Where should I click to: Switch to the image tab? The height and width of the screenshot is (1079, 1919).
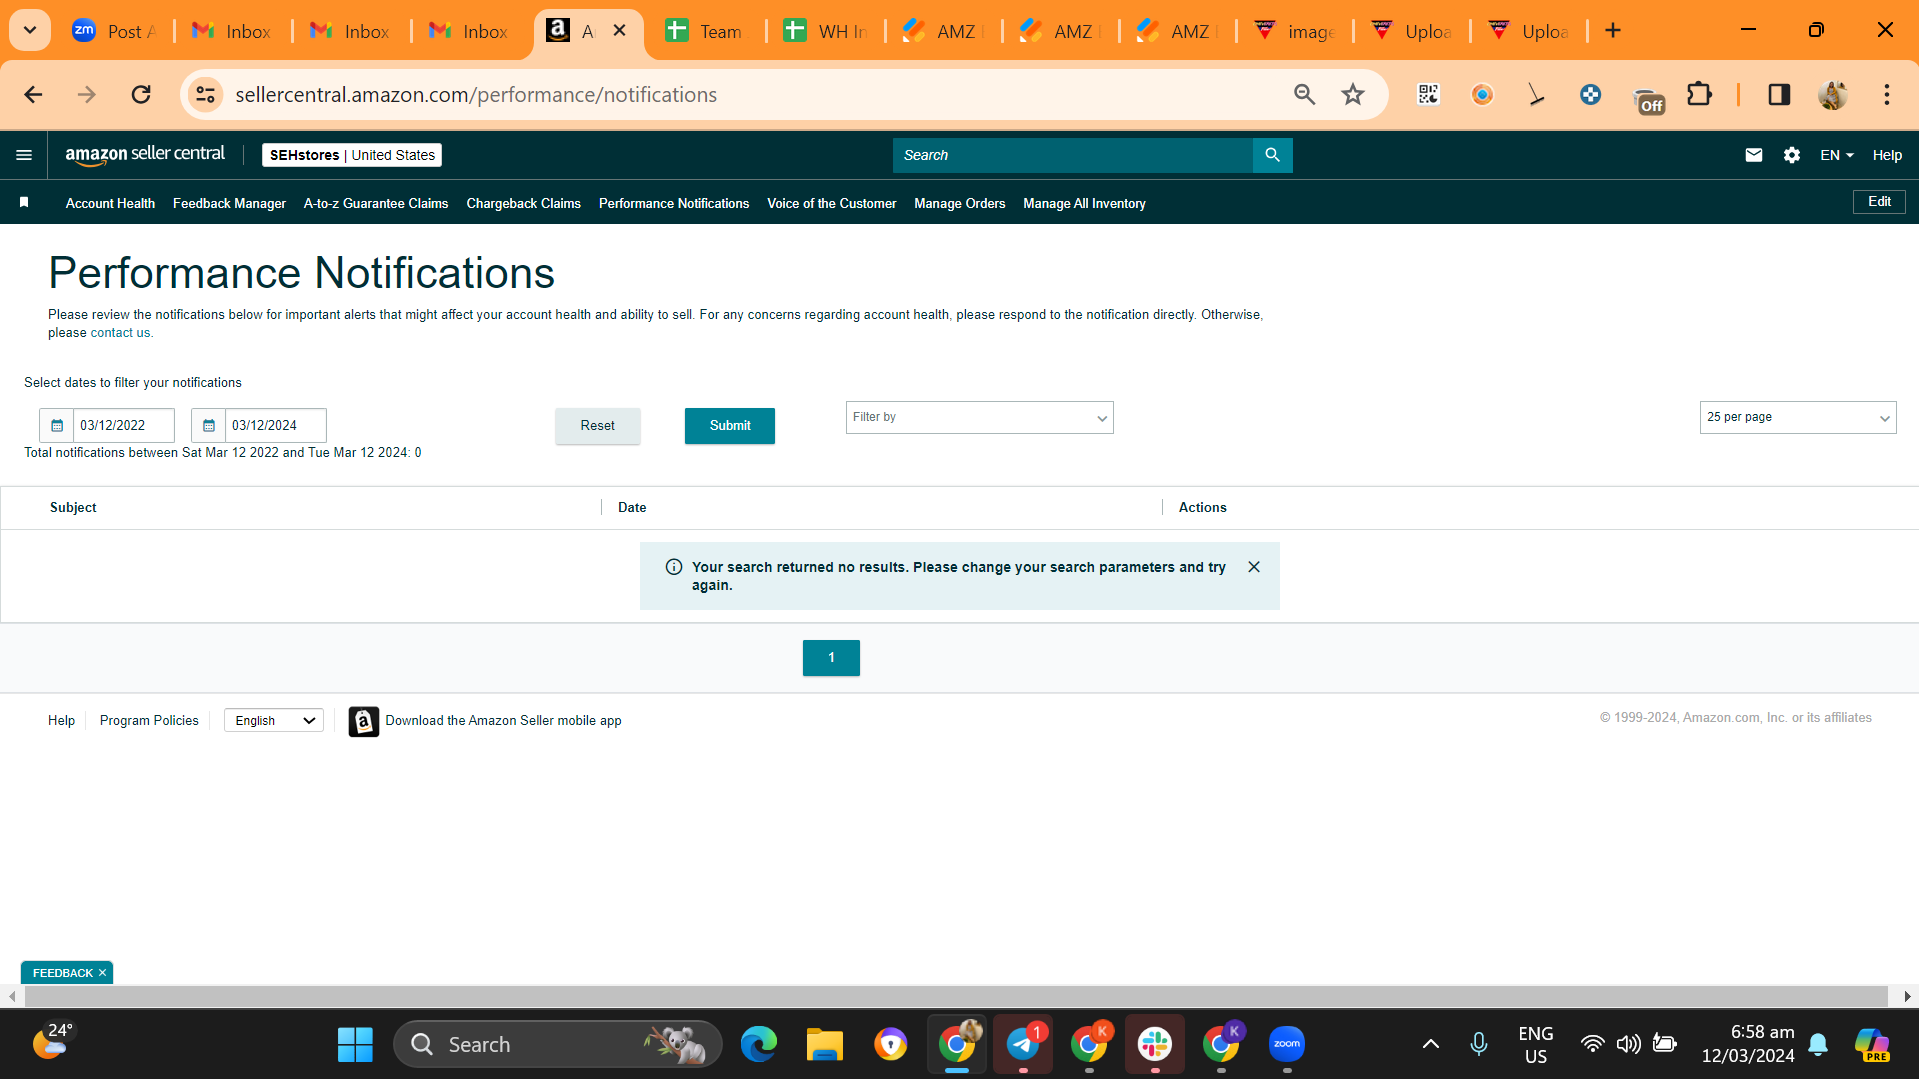pos(1295,31)
